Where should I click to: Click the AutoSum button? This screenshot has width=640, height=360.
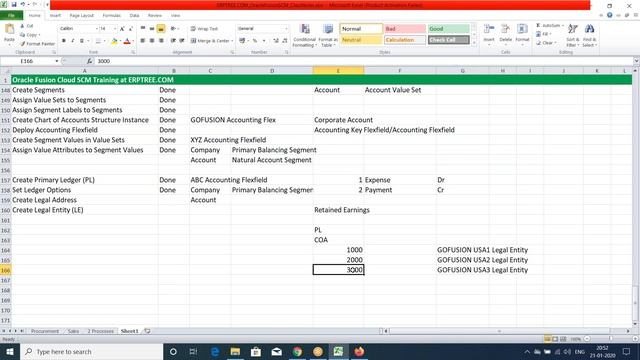[x=549, y=25]
